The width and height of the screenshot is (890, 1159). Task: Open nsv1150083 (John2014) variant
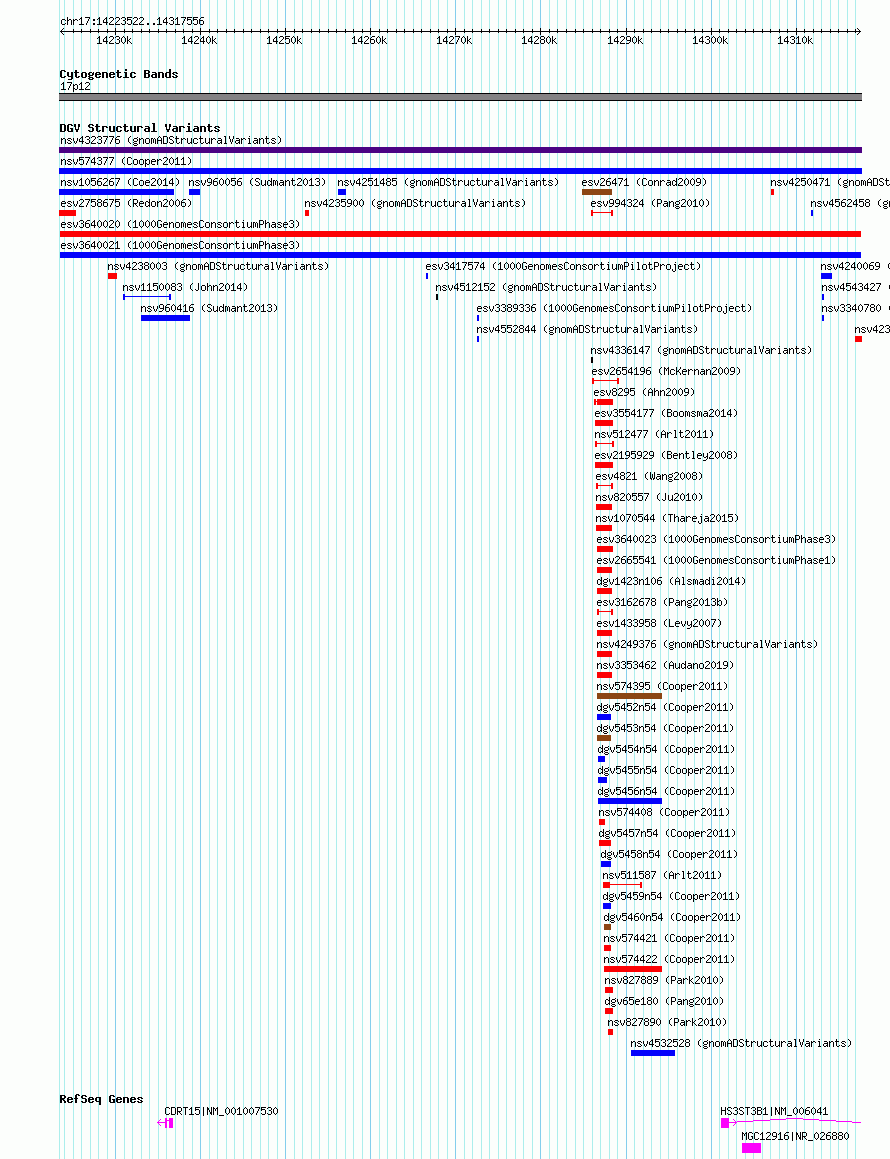[185, 287]
